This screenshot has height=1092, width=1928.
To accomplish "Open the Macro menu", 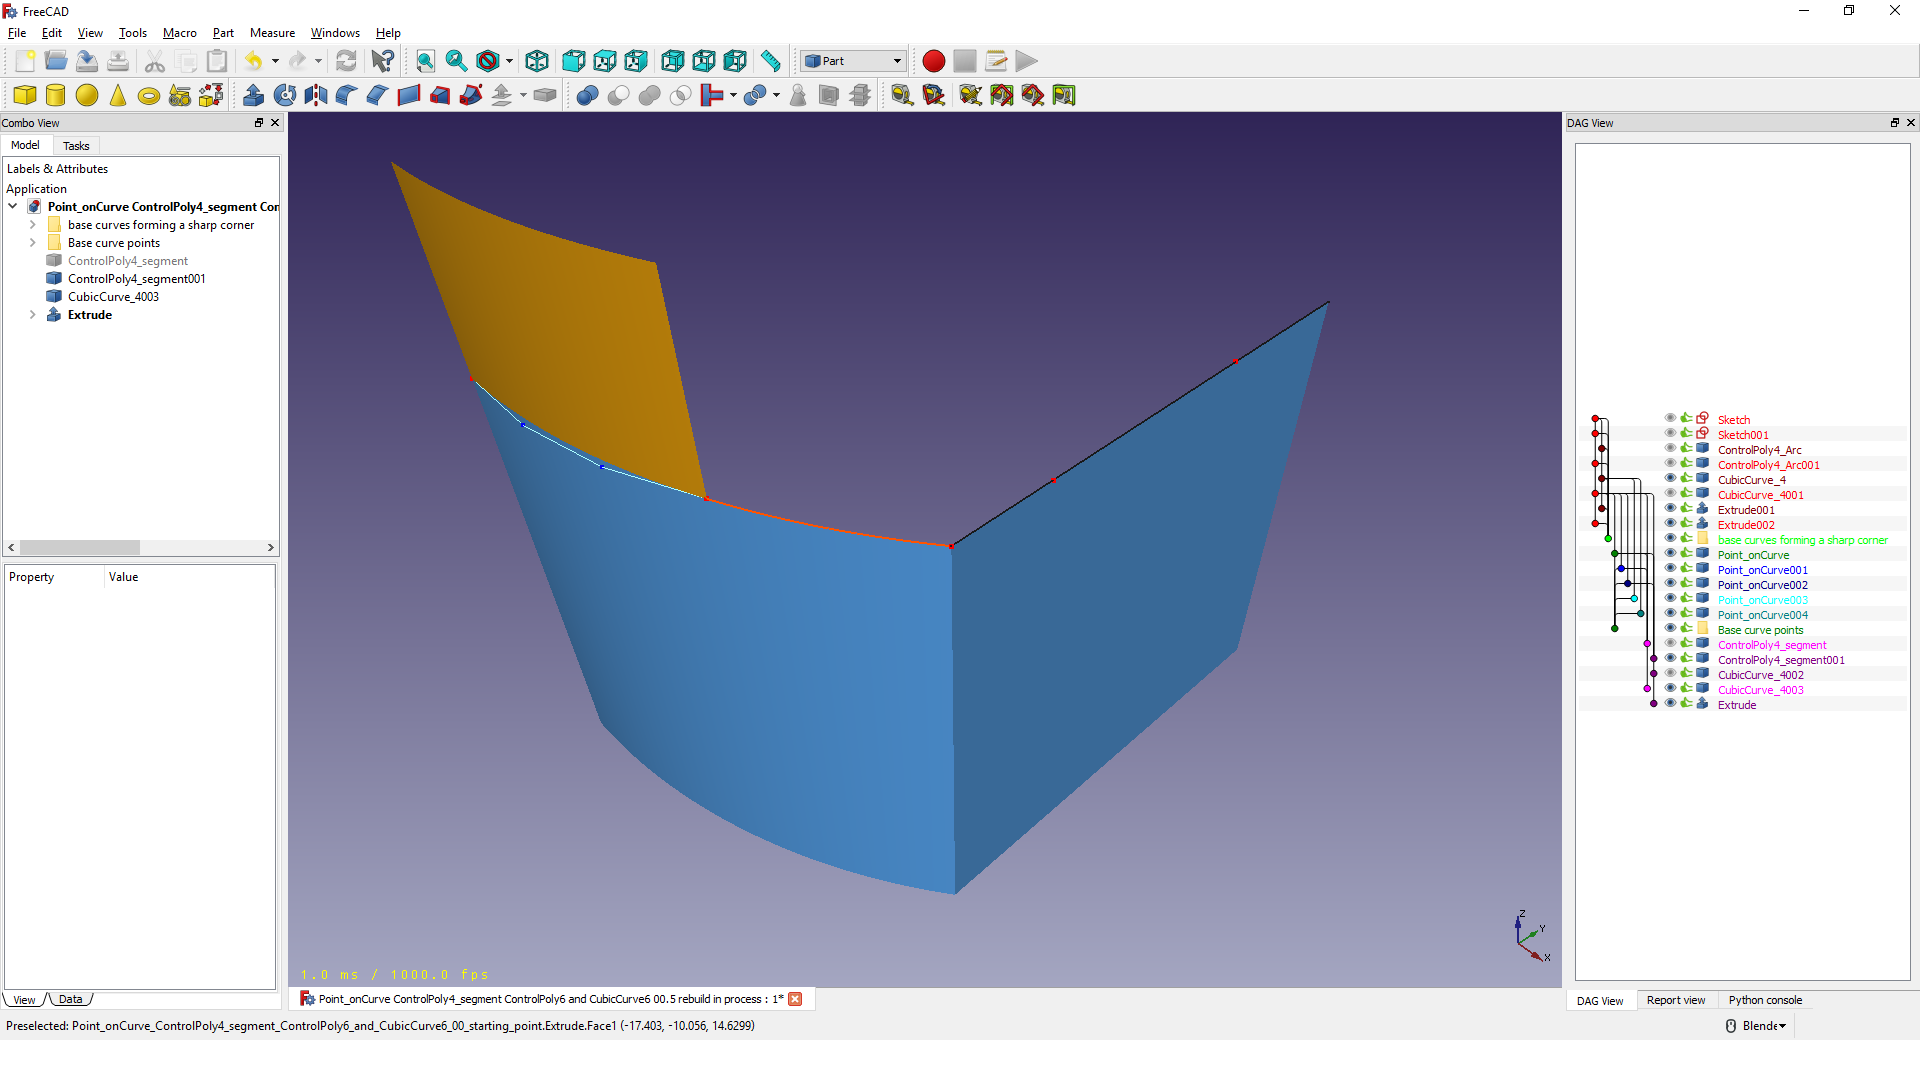I will [x=180, y=33].
